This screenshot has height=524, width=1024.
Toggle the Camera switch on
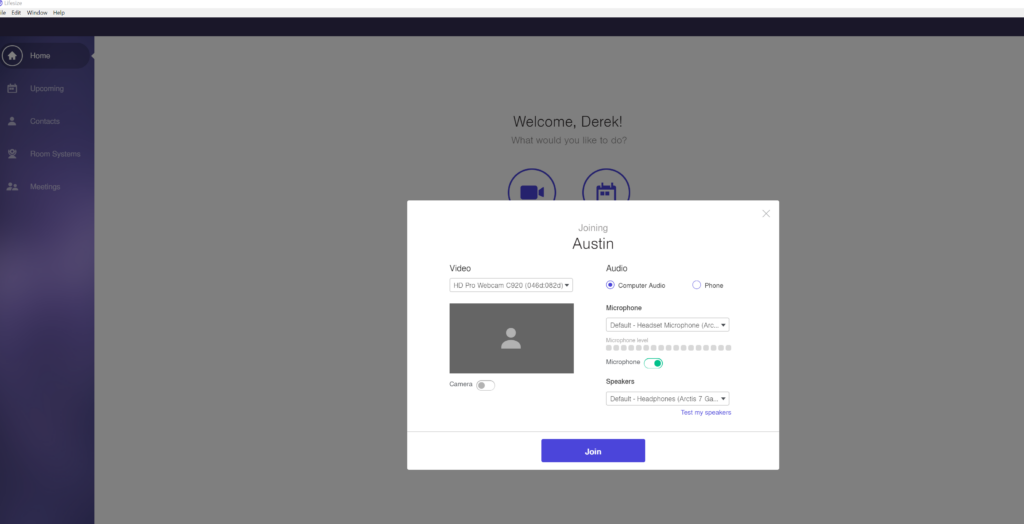point(485,385)
